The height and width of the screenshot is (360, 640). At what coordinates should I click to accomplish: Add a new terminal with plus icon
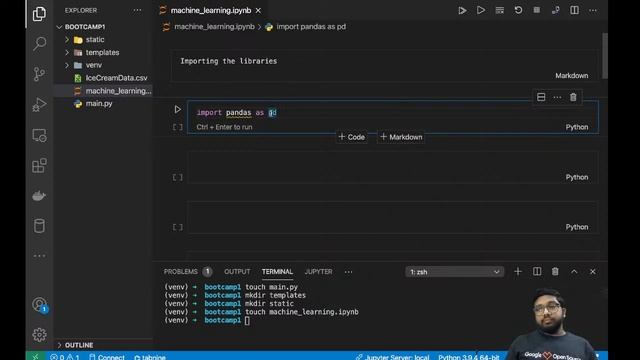(518, 271)
